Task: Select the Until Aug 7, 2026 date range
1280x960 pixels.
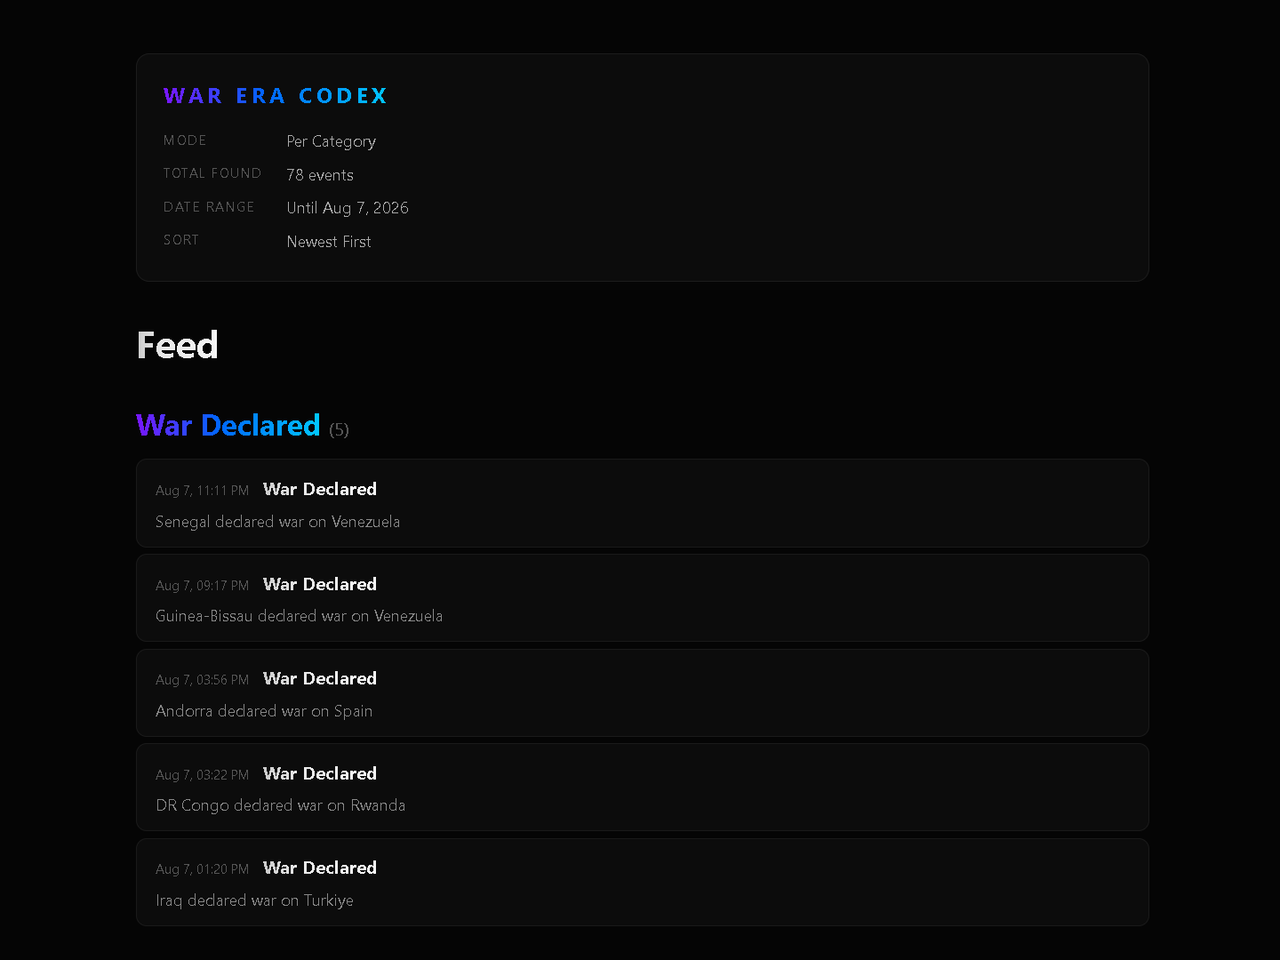Action: 347,208
